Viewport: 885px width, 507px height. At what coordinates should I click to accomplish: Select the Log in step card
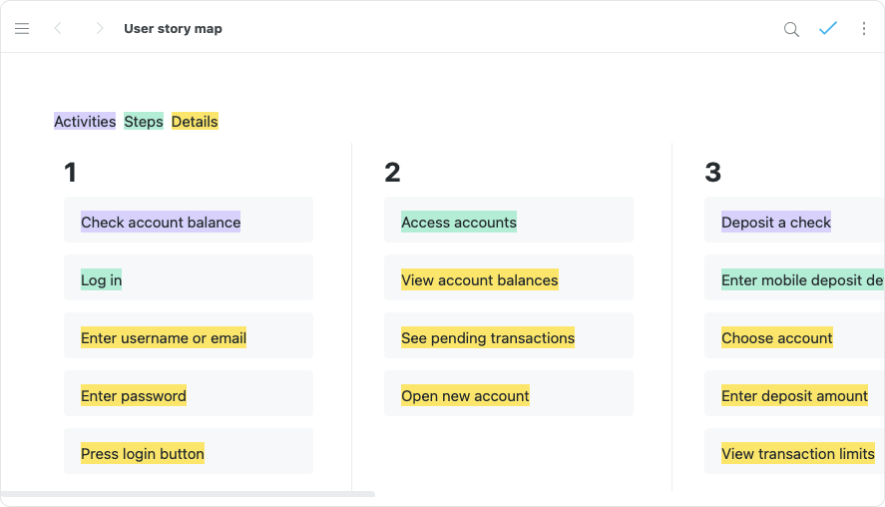point(188,280)
